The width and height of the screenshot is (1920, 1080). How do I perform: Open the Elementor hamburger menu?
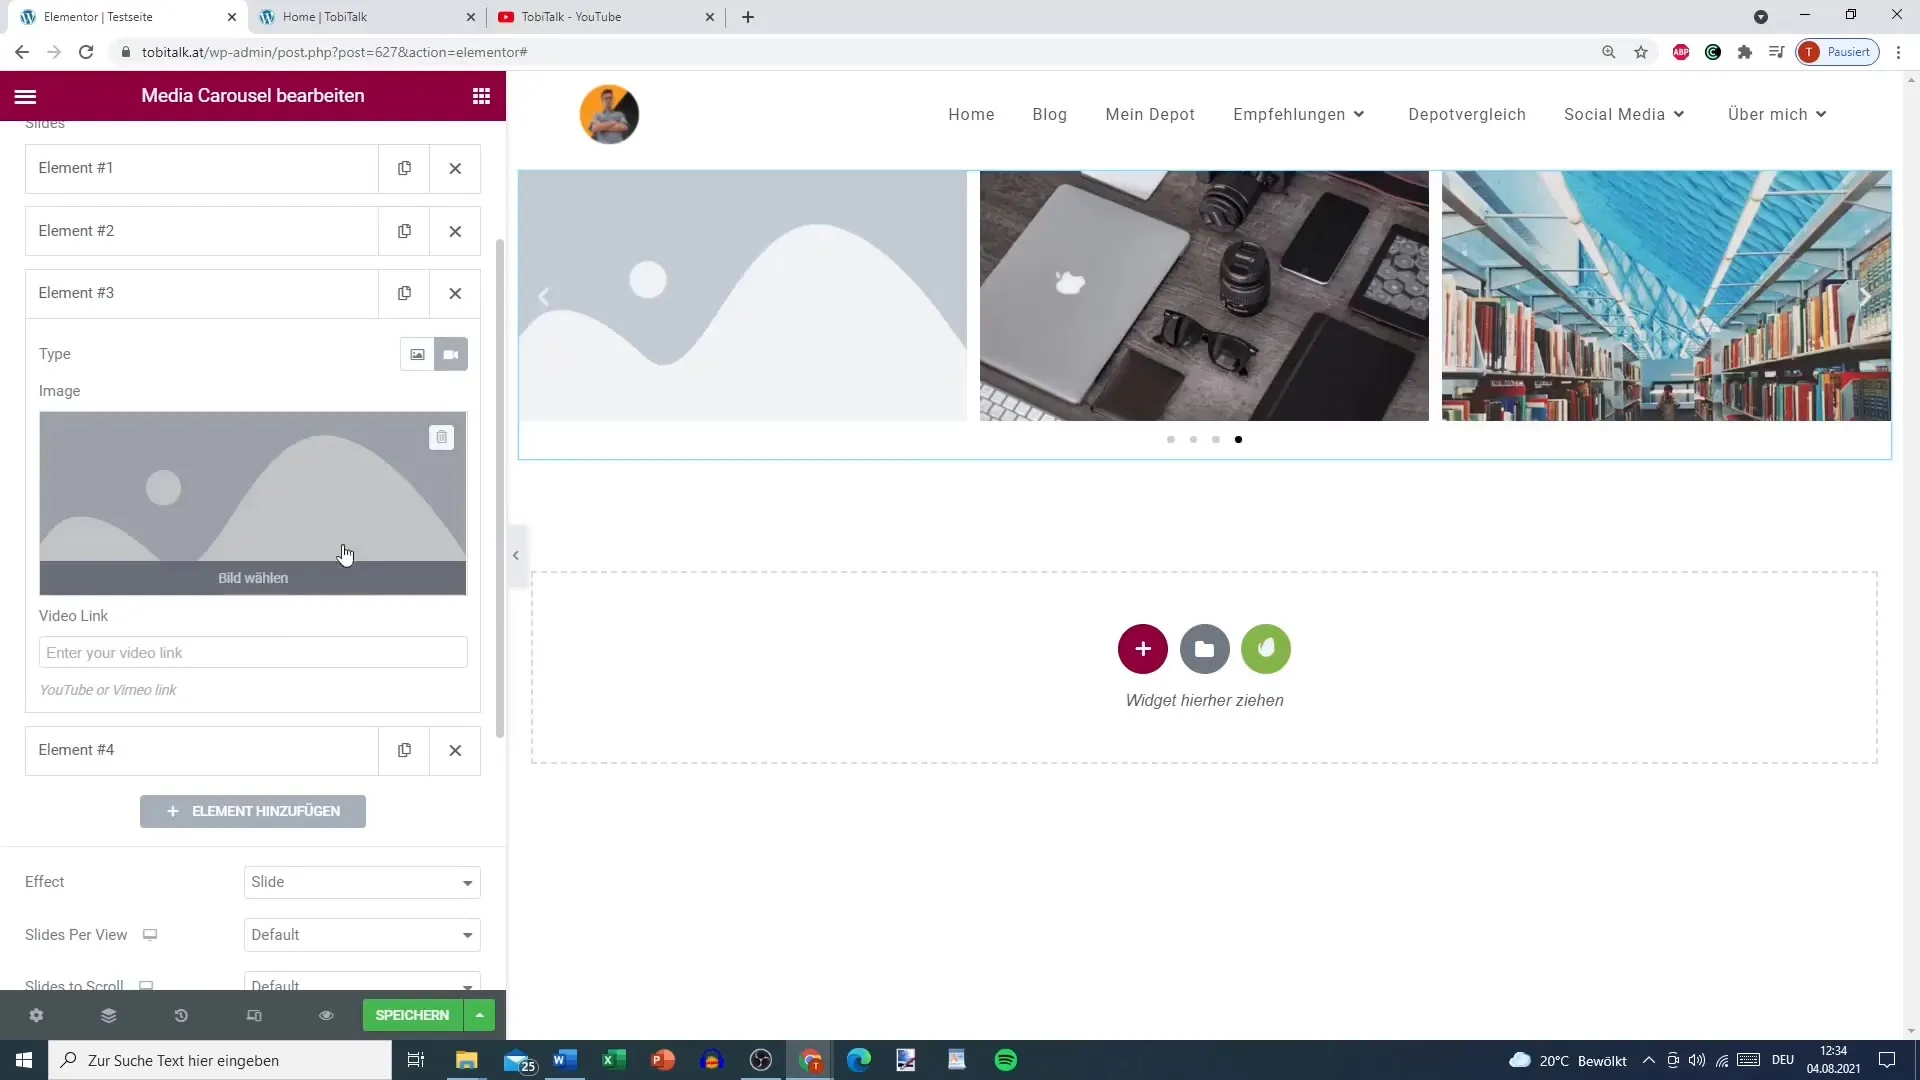(26, 96)
